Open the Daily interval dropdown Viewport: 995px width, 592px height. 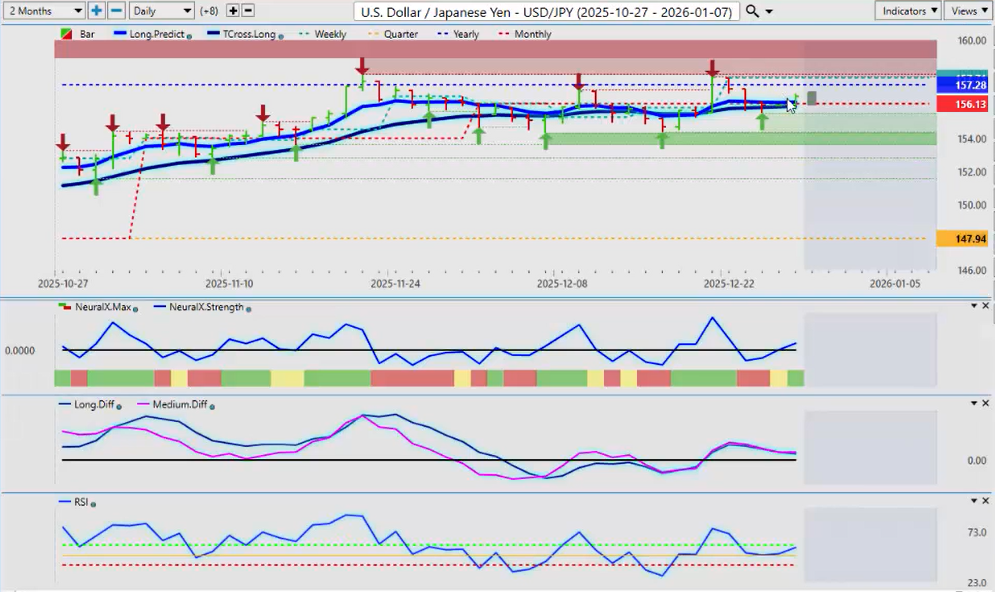coord(161,11)
